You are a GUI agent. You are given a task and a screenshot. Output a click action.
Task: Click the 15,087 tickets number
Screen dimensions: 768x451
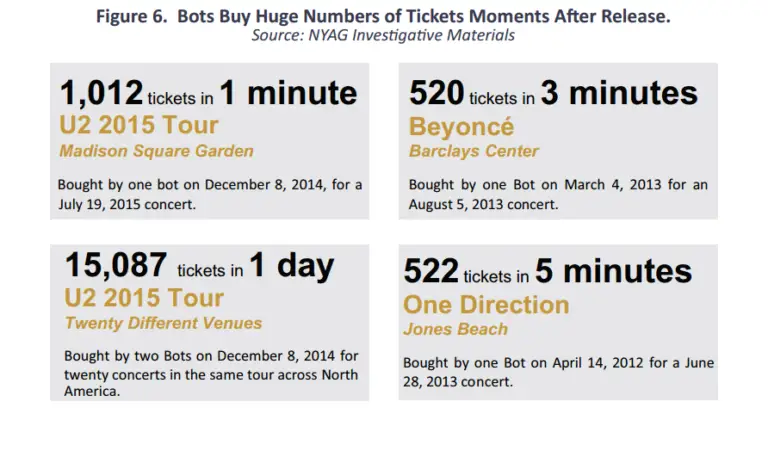(116, 265)
